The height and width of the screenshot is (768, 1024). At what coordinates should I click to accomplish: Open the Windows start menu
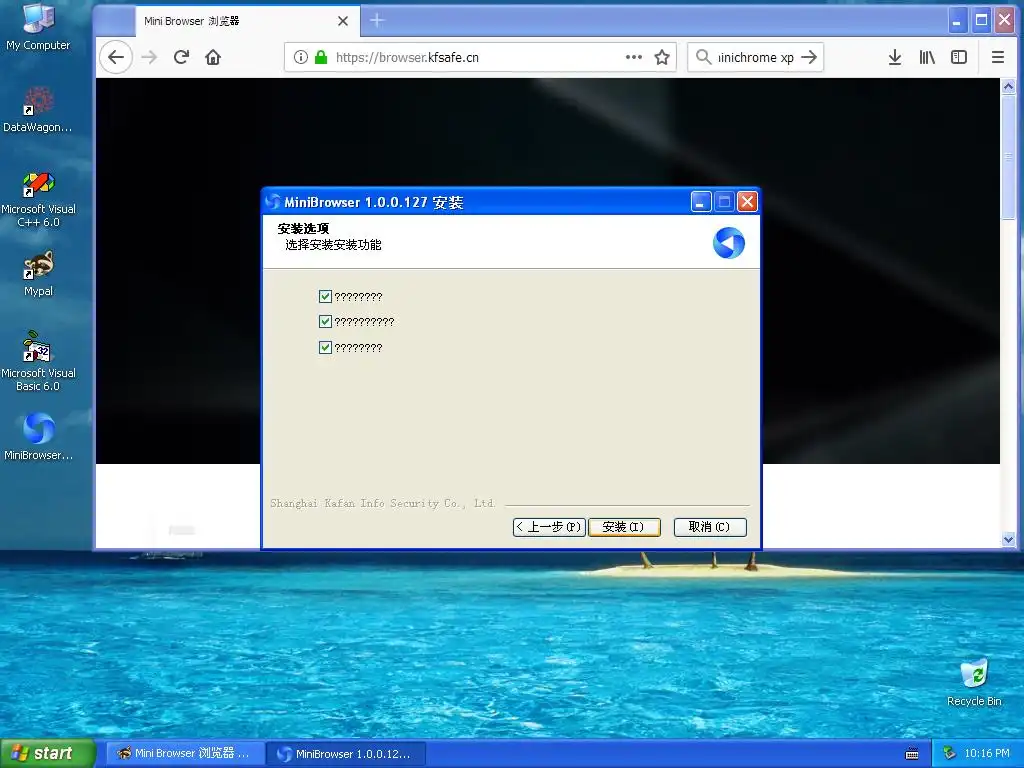[x=48, y=753]
